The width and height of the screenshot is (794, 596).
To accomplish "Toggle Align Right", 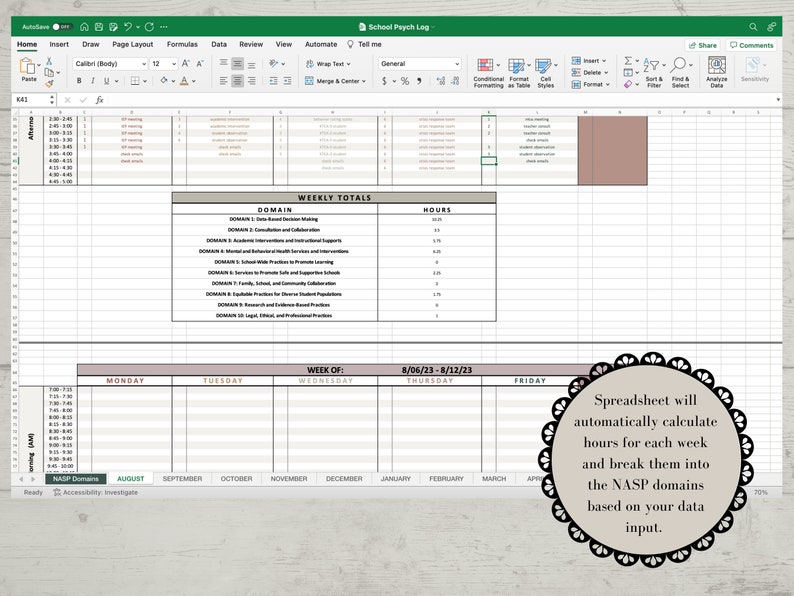I will [x=252, y=81].
